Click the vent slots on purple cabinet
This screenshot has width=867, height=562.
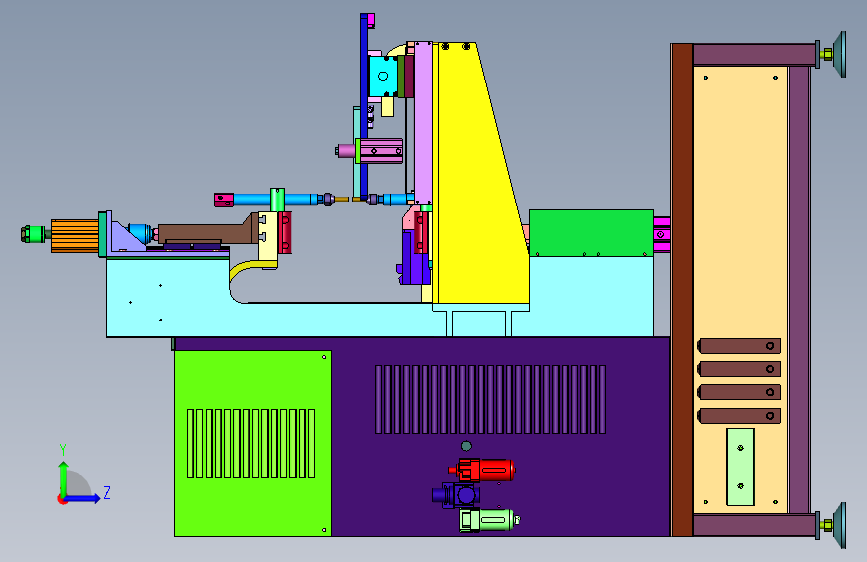click(490, 399)
